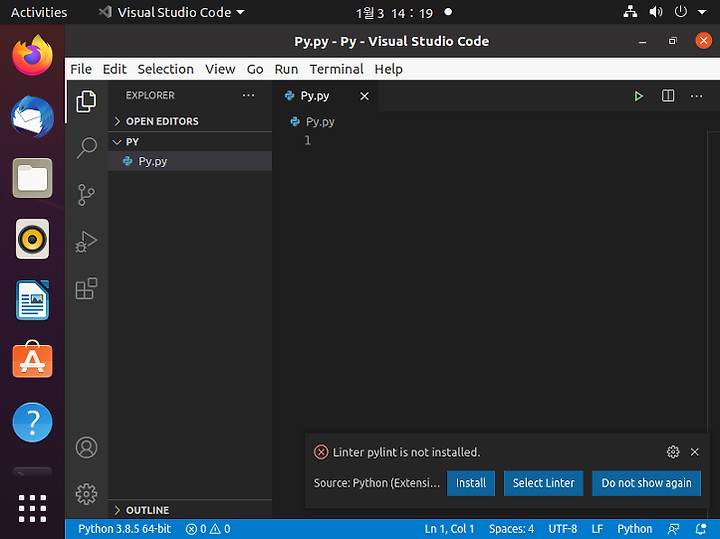Open the Accounts menu icon
The image size is (720, 539).
pos(86,447)
